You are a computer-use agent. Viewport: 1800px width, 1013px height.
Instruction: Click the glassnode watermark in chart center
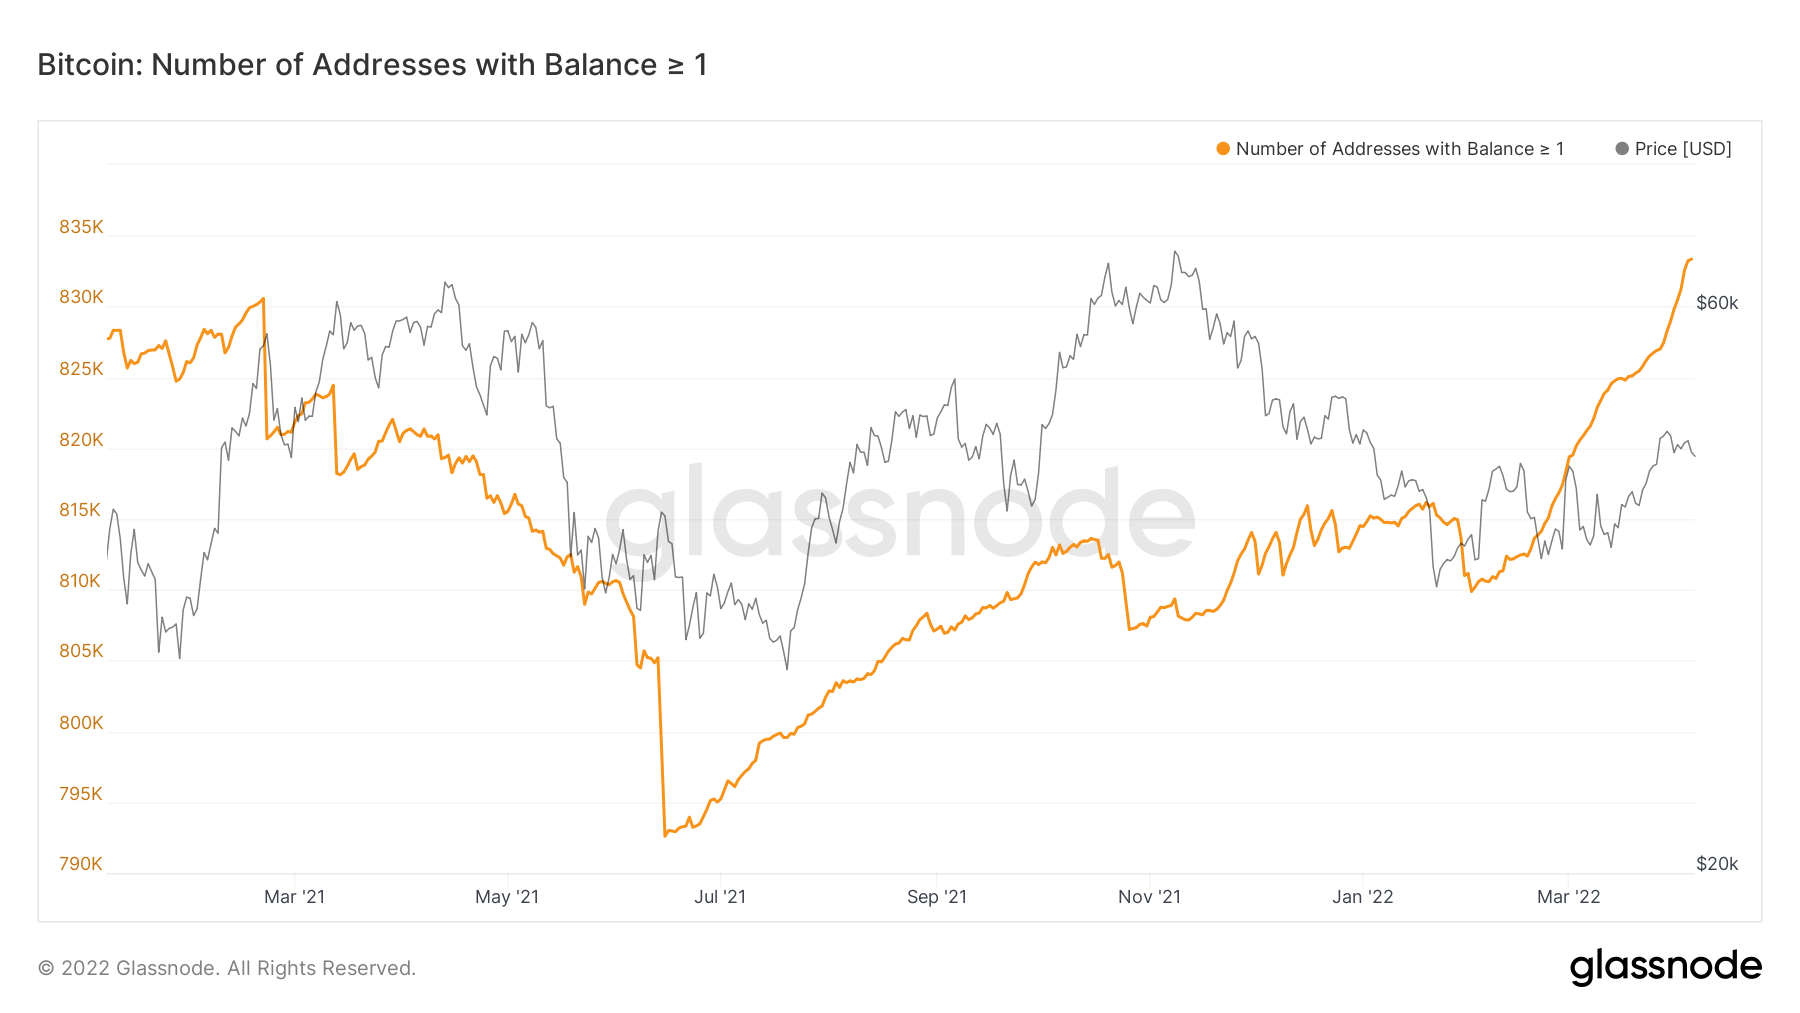pos(900,517)
